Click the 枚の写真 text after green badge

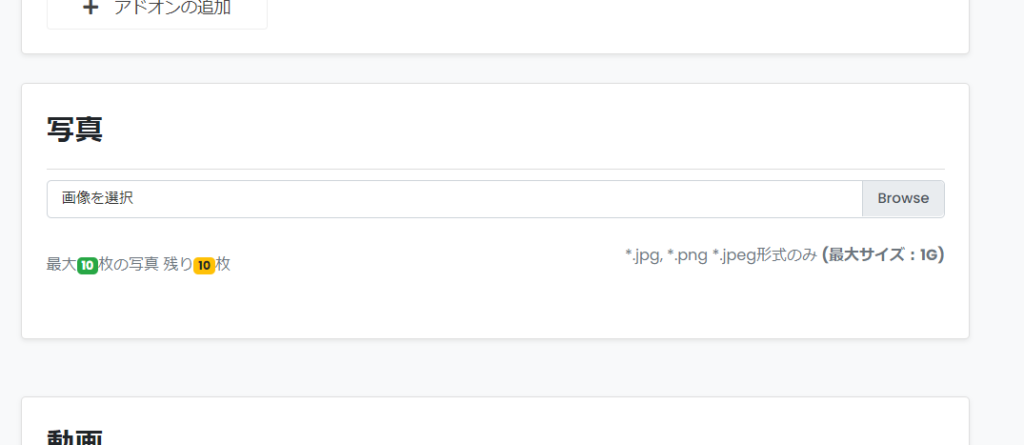tap(129, 265)
